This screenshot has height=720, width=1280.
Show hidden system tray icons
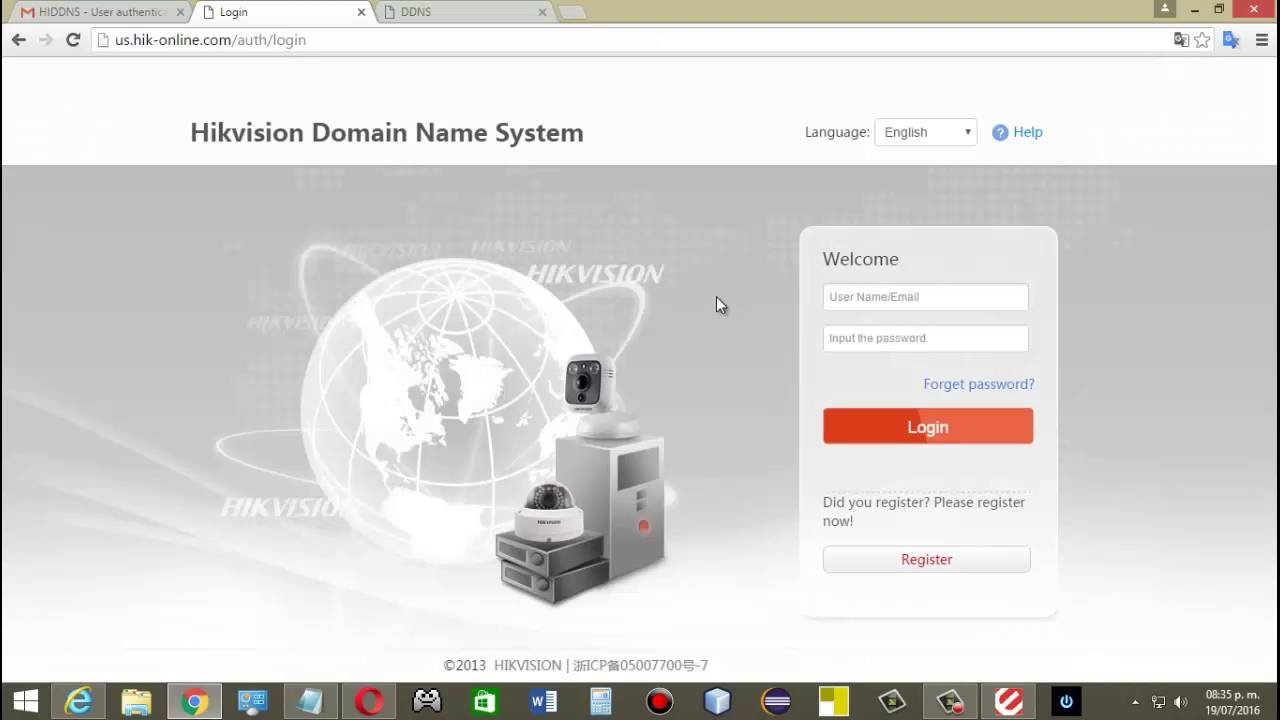[x=1135, y=702]
